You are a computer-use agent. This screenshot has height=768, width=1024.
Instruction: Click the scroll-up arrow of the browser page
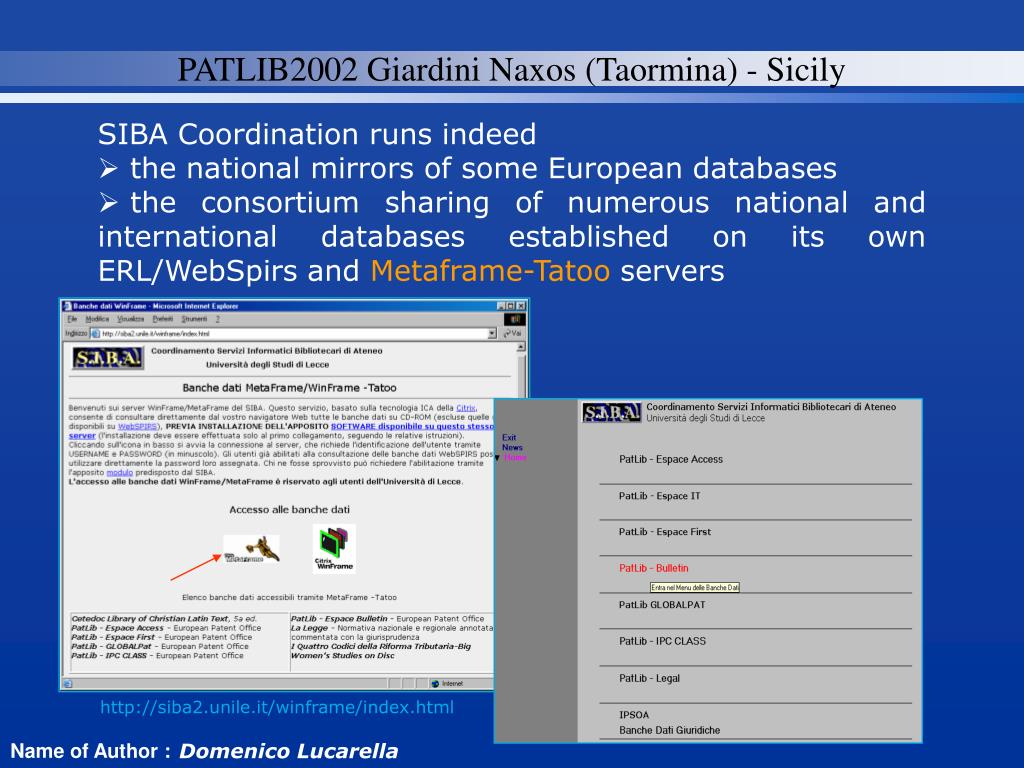click(520, 347)
